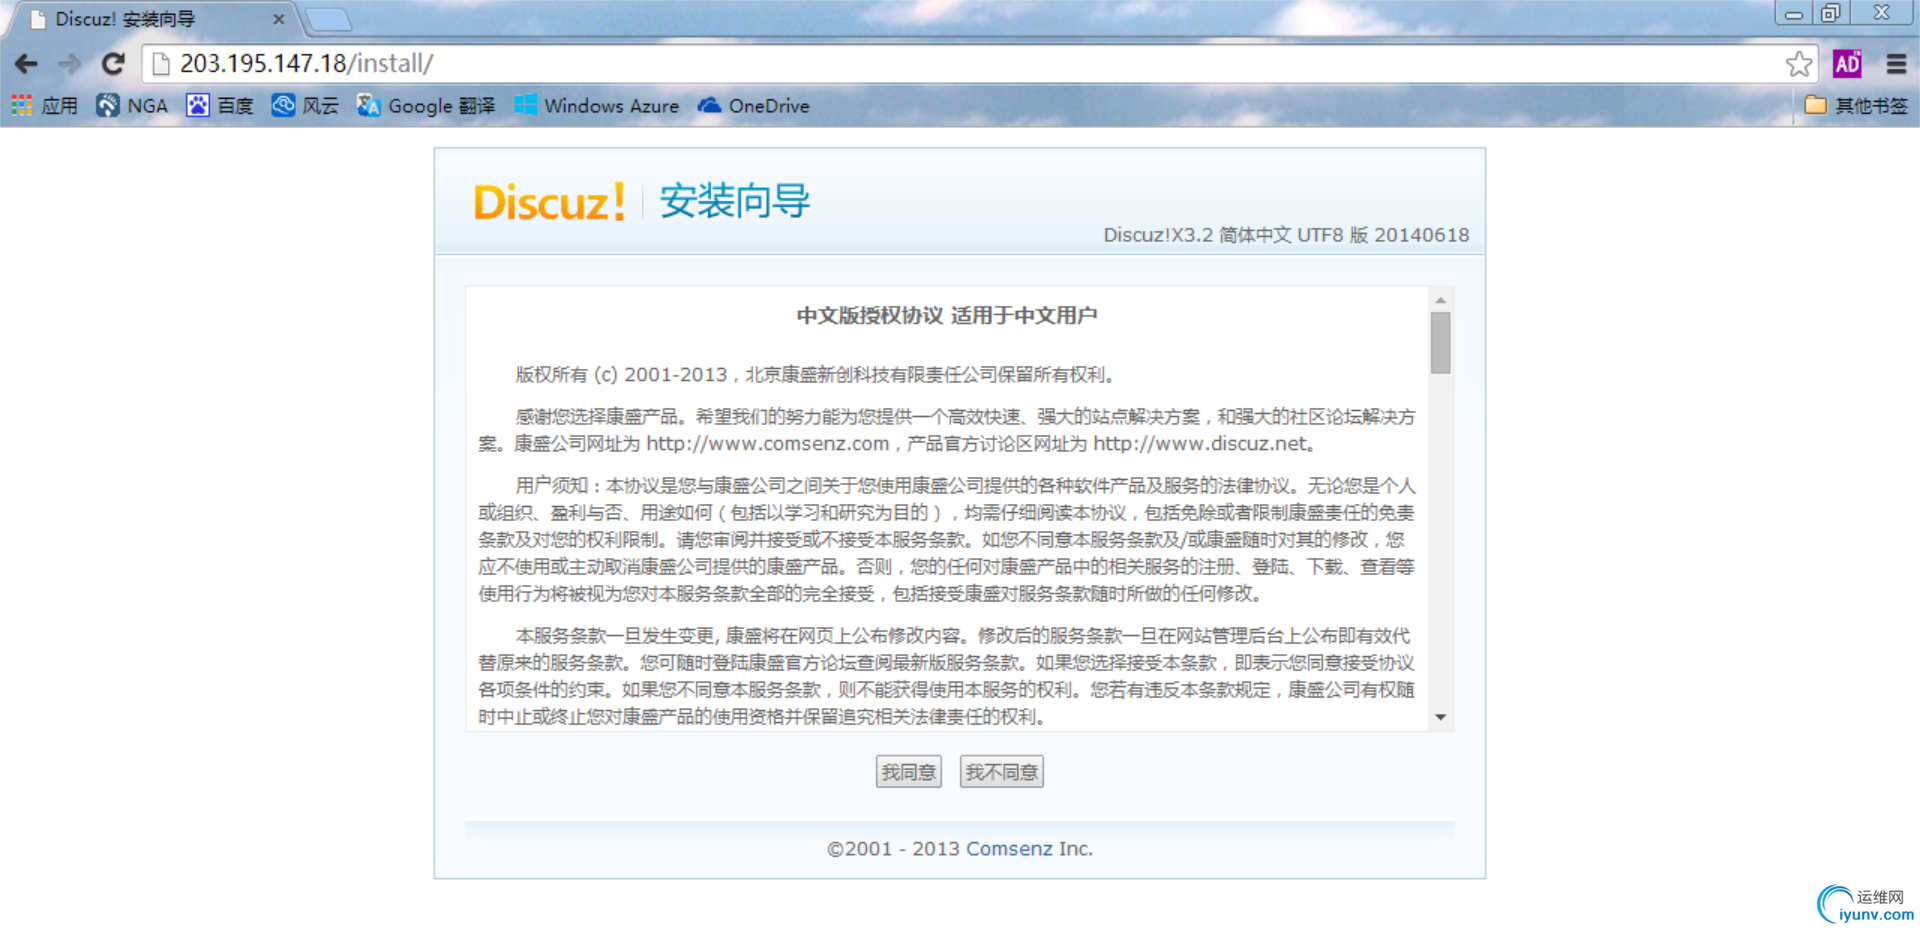This screenshot has width=1920, height=931.
Task: Click the license agreement scrollbar thumb
Action: [1441, 343]
